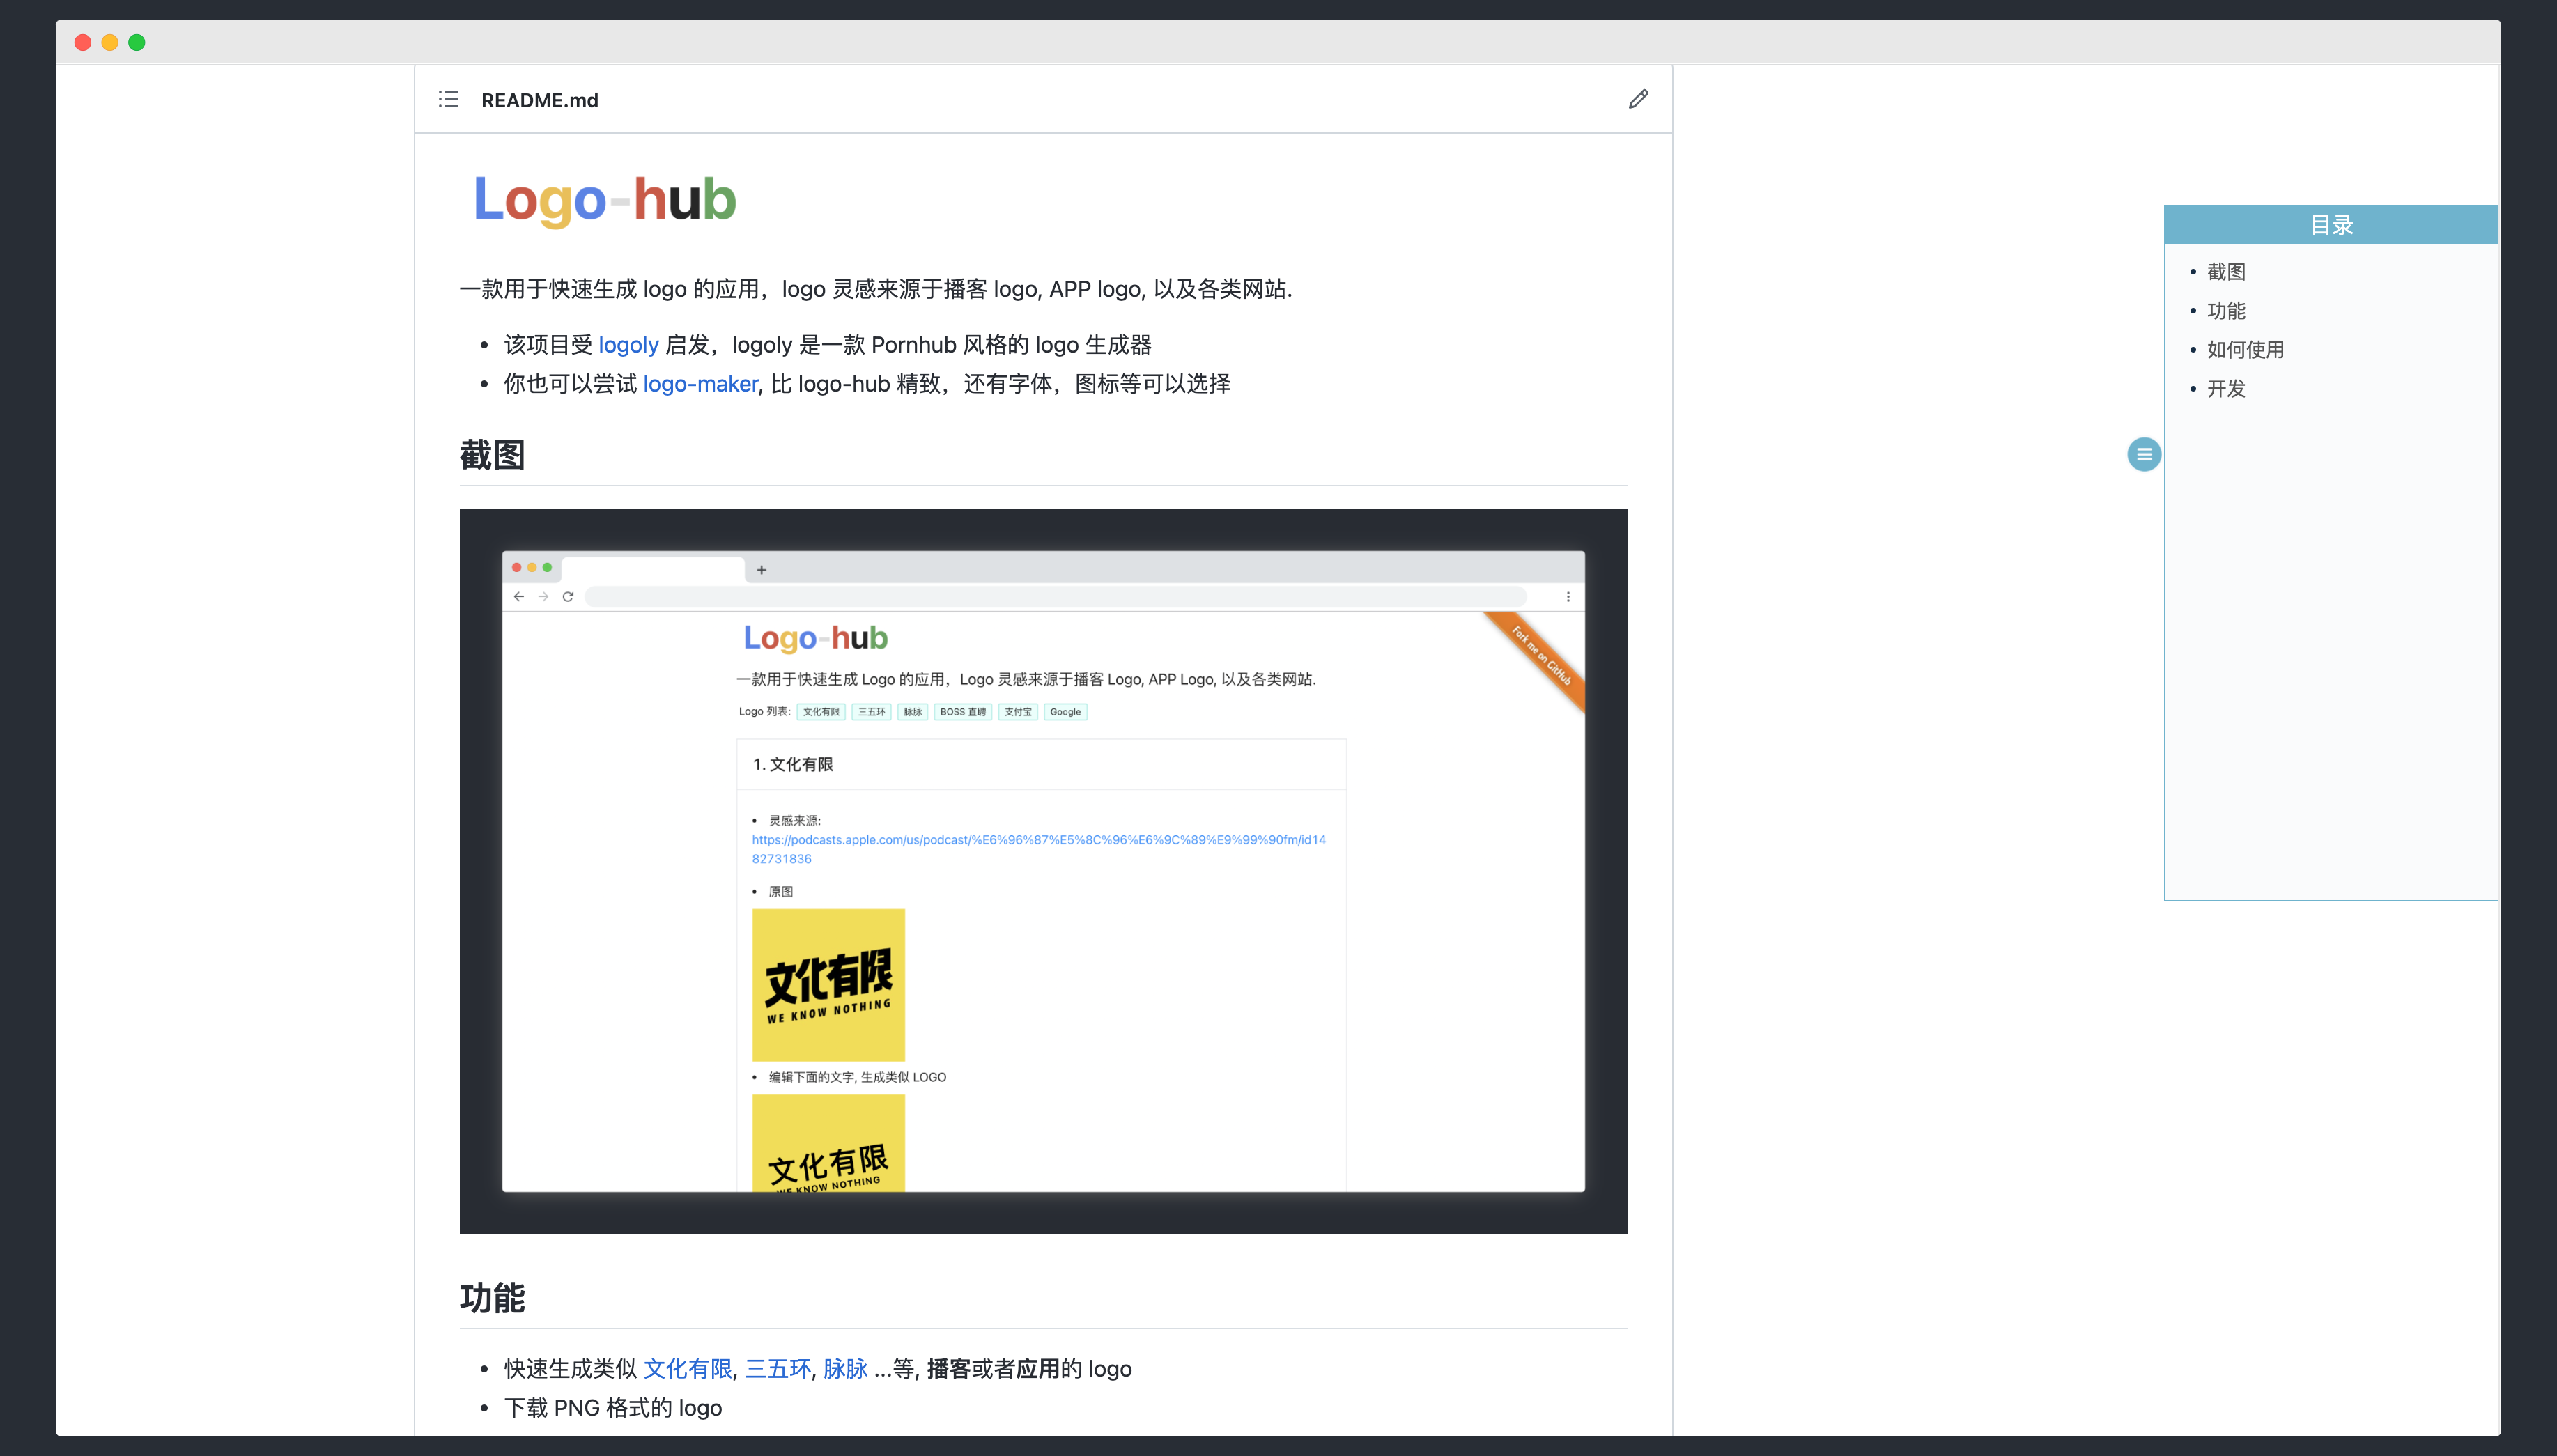The image size is (2557, 1456).
Task: Click the green fullscreen window button
Action: point(137,42)
